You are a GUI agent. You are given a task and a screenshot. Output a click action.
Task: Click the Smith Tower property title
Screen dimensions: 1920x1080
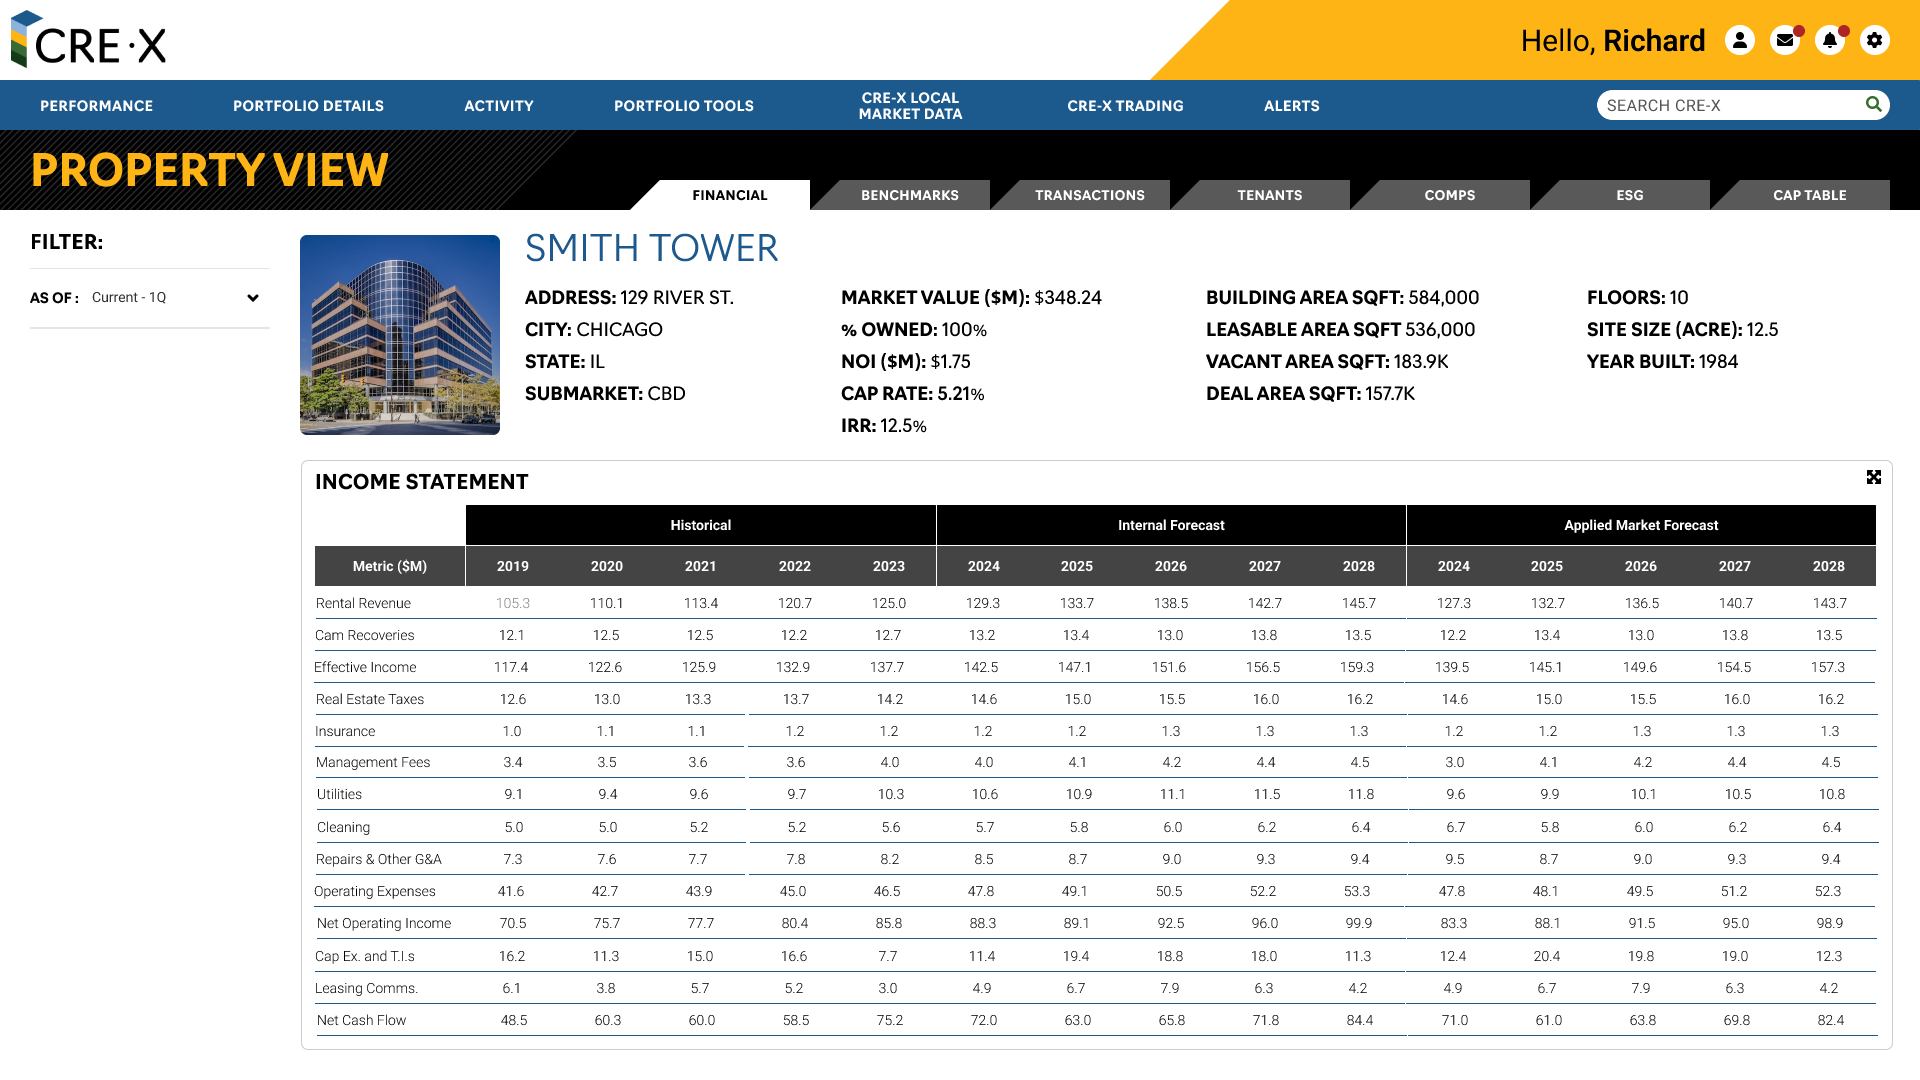click(x=651, y=248)
